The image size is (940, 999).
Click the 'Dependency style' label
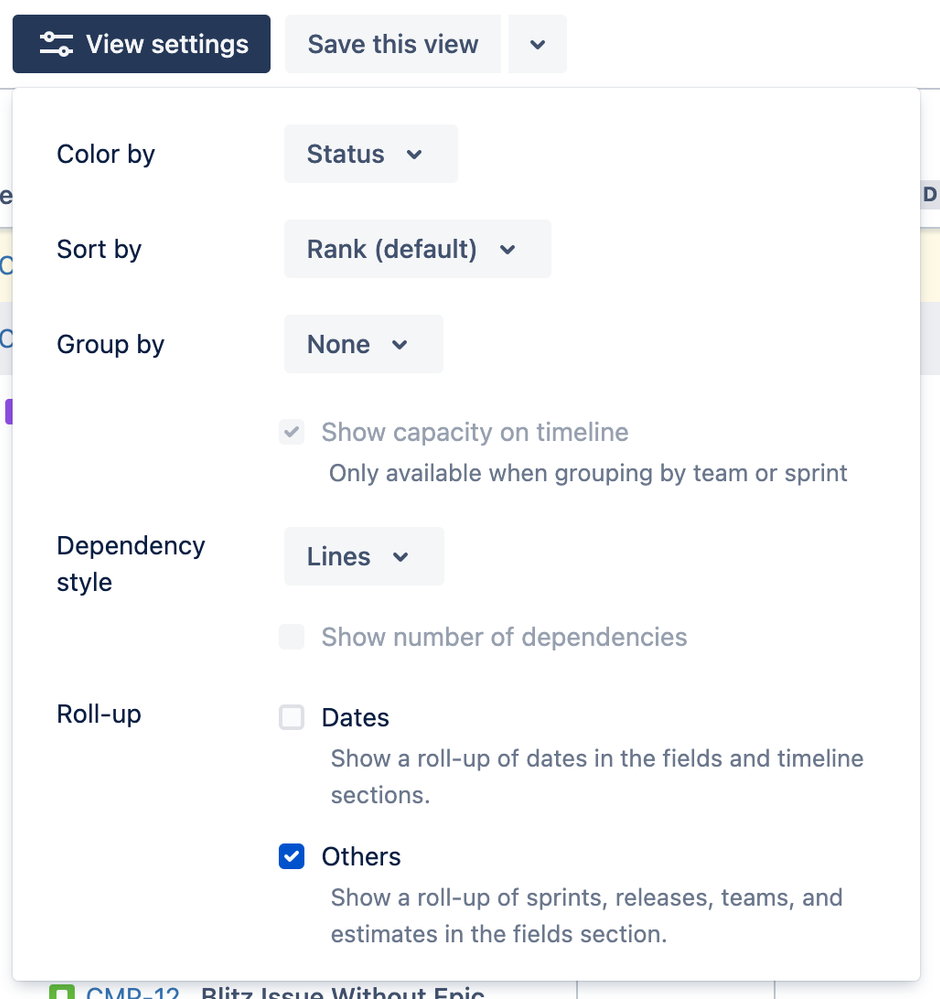coord(131,564)
